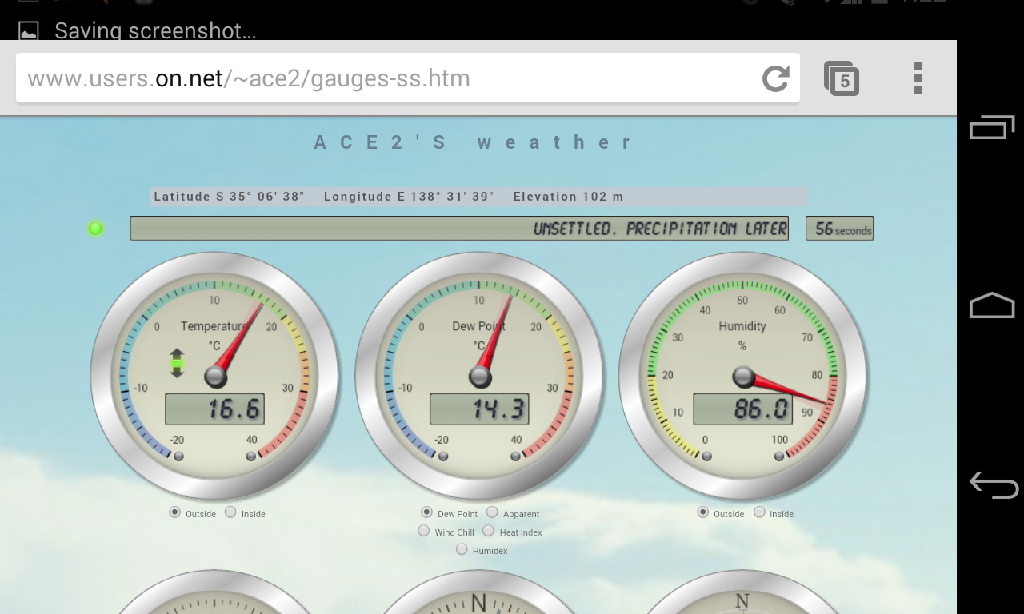Click the green status LED indicator

click(x=96, y=229)
